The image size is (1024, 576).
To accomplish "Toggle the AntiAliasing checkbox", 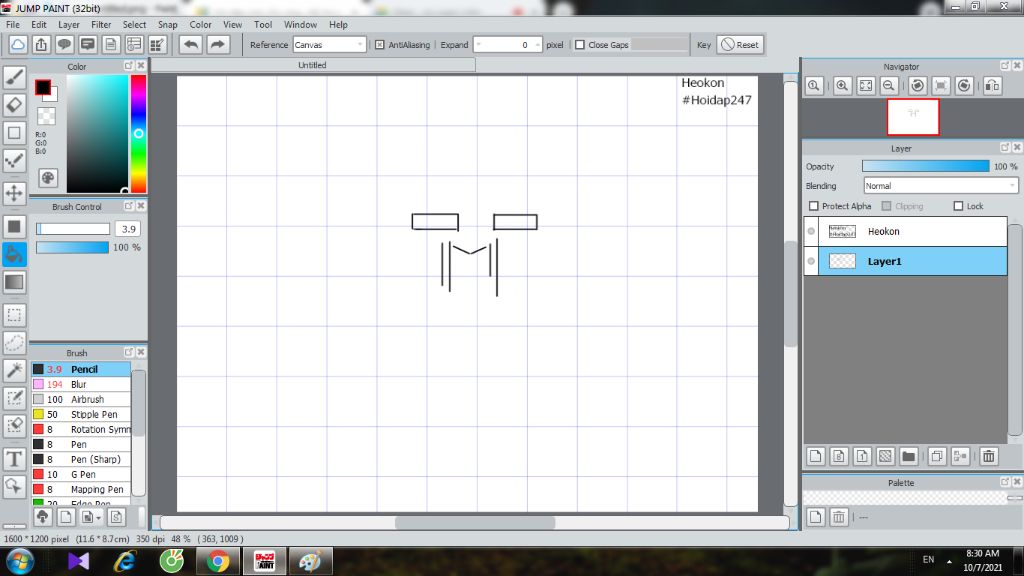I will 380,45.
